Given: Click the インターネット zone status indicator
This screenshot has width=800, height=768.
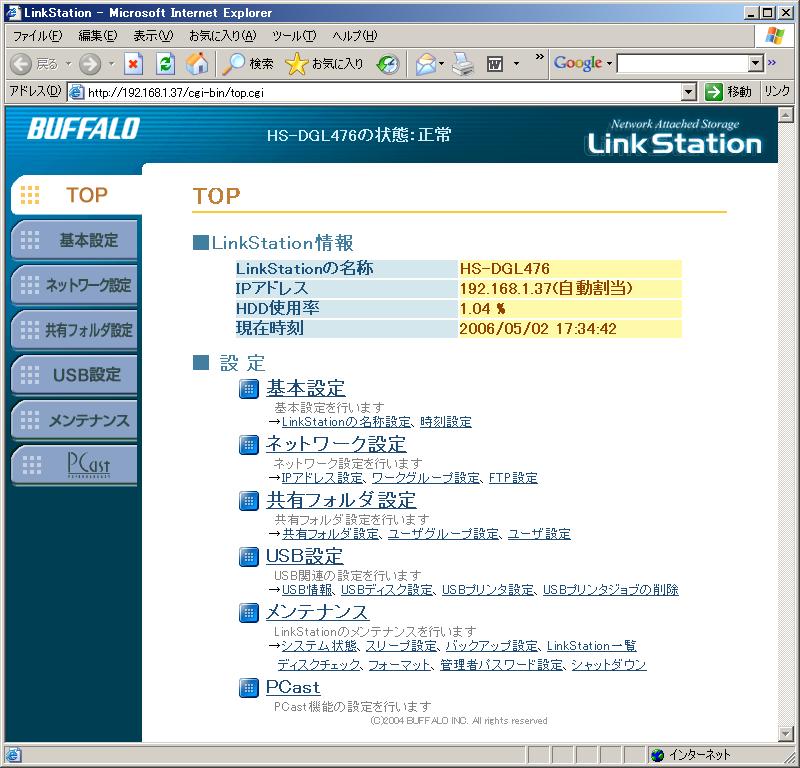Looking at the screenshot, I should coord(691,755).
